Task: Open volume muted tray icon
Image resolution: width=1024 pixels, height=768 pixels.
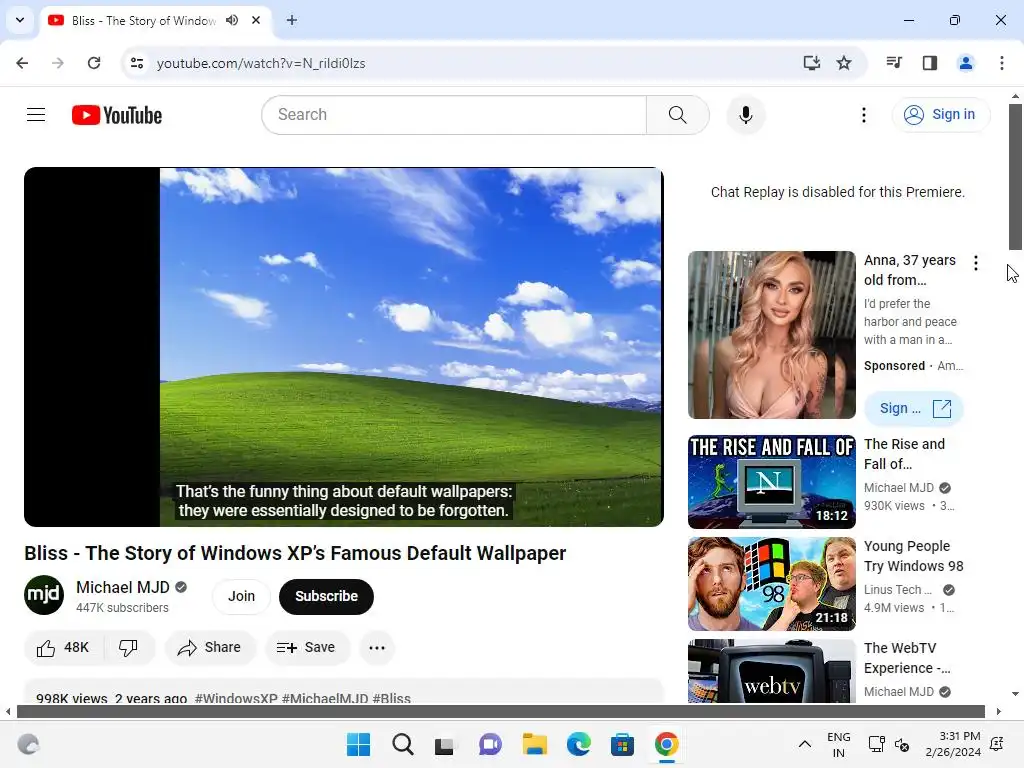Action: click(x=902, y=744)
